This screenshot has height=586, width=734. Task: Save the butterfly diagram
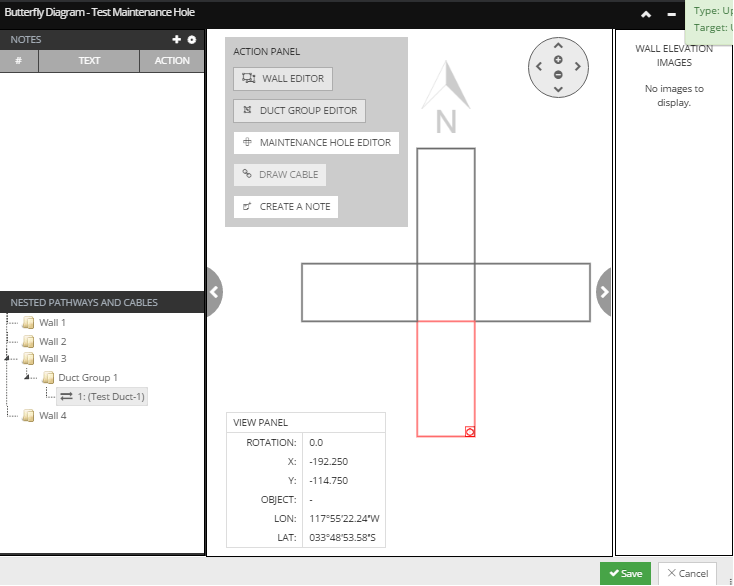pyautogui.click(x=625, y=574)
